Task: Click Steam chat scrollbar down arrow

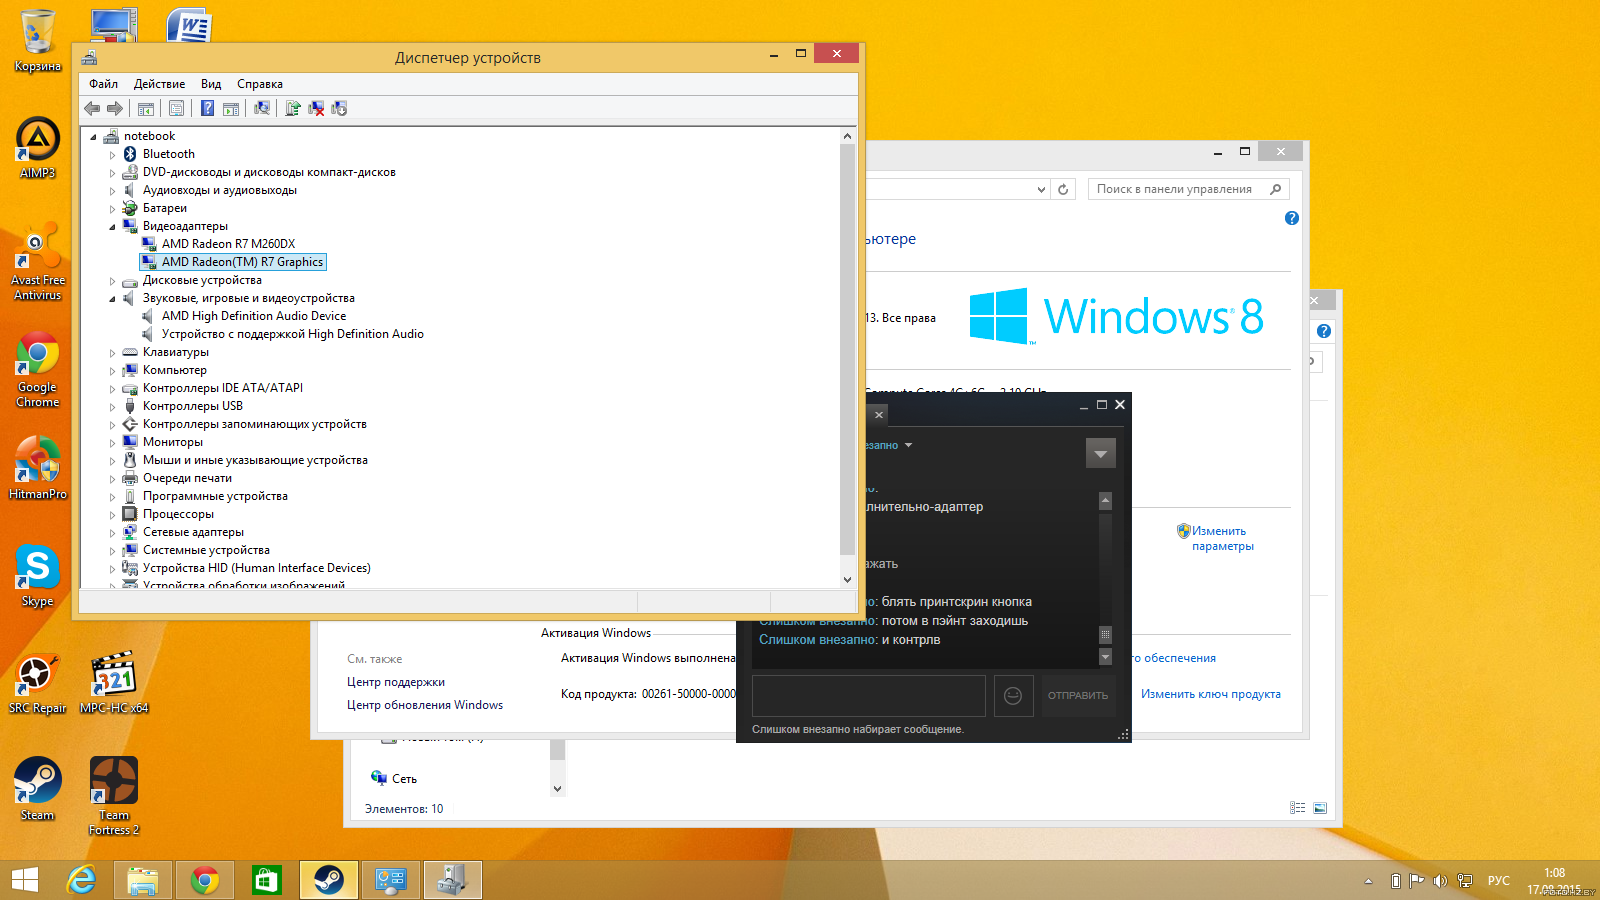Action: [1105, 657]
